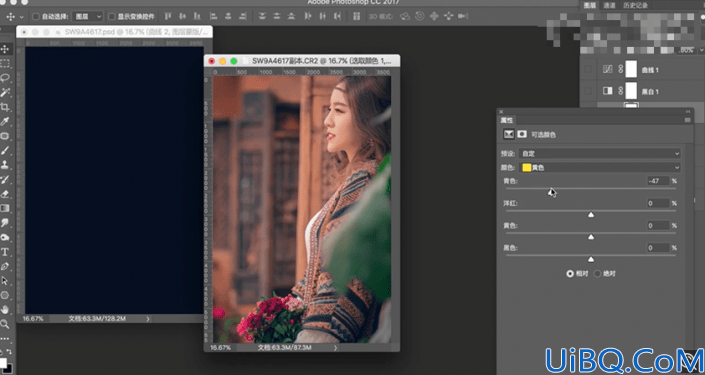705x375 pixels.
Task: Select the Crop tool
Action: point(5,107)
